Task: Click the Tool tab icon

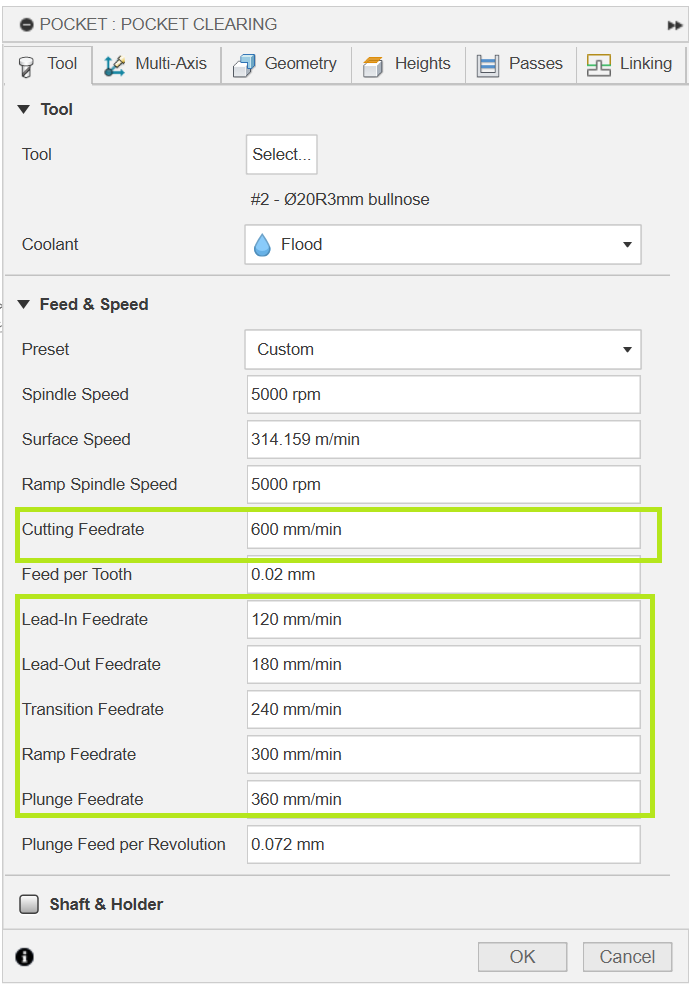Action: (x=28, y=65)
